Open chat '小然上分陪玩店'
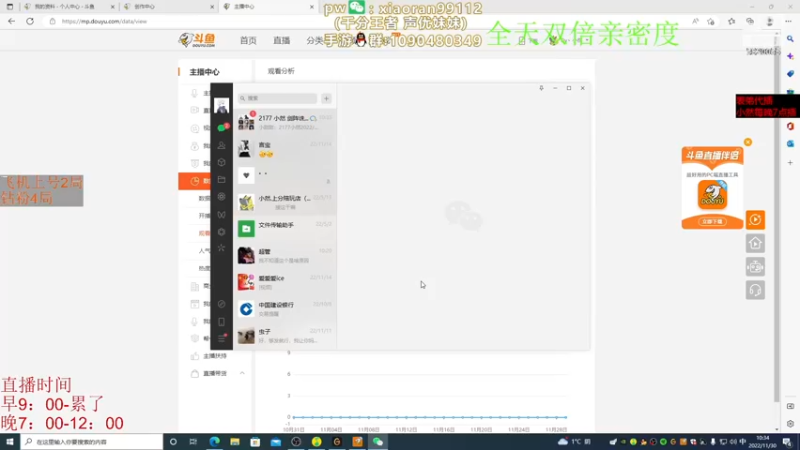This screenshot has height=450, width=800. [285, 202]
